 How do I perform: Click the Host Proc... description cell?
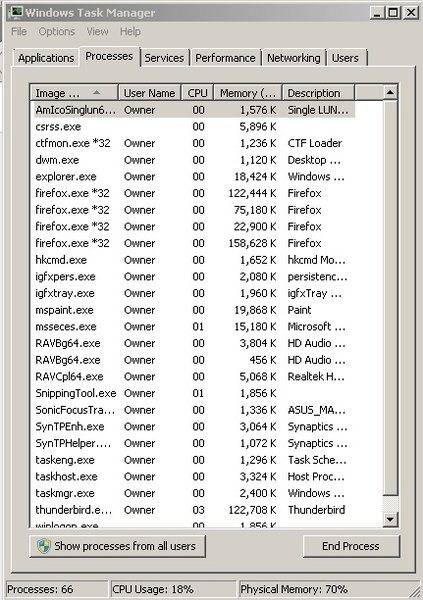316,476
